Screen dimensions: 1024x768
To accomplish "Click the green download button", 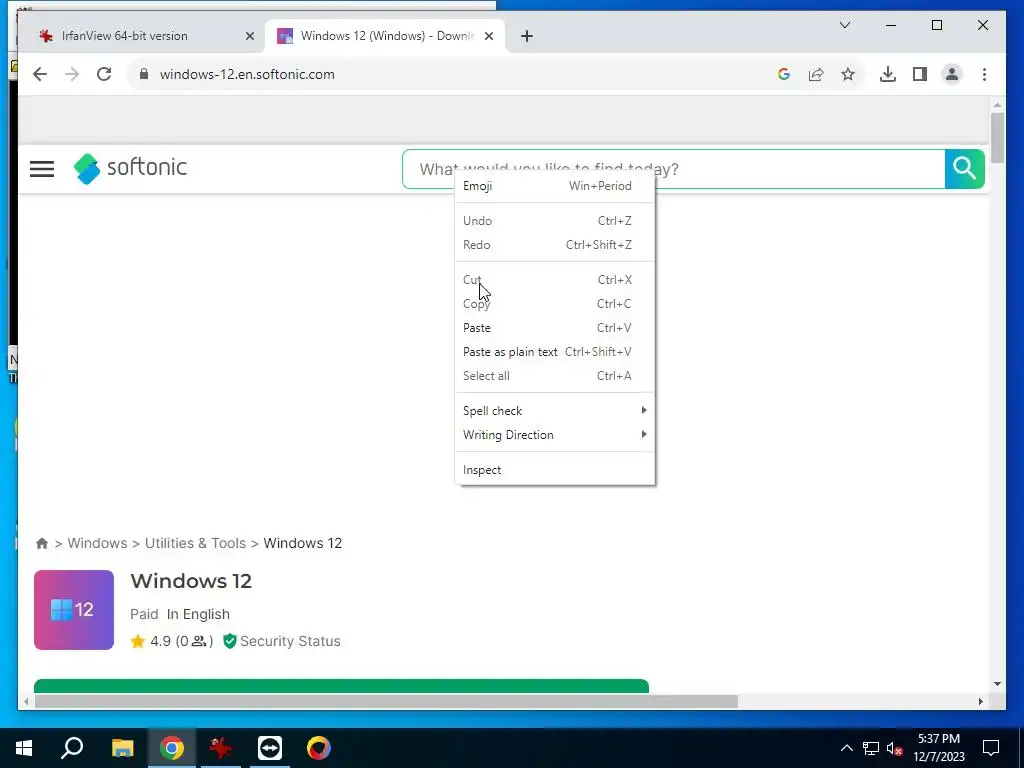I will pos(341,686).
